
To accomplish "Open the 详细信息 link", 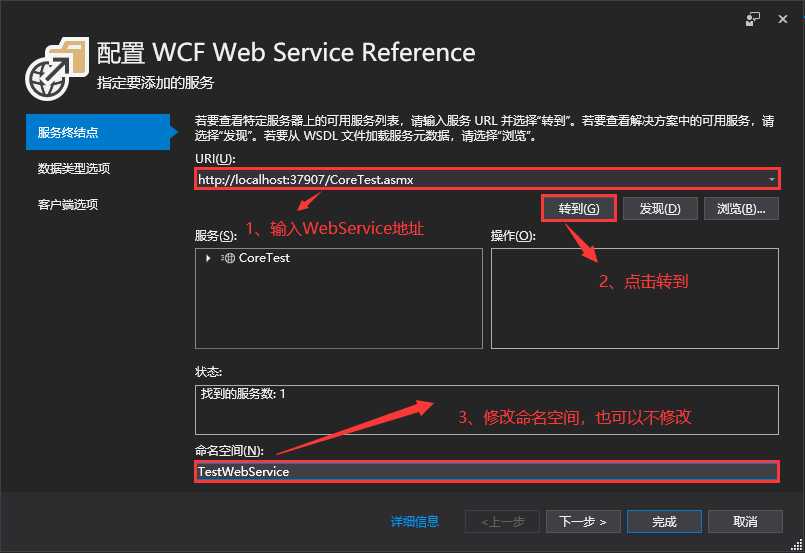I will [415, 522].
